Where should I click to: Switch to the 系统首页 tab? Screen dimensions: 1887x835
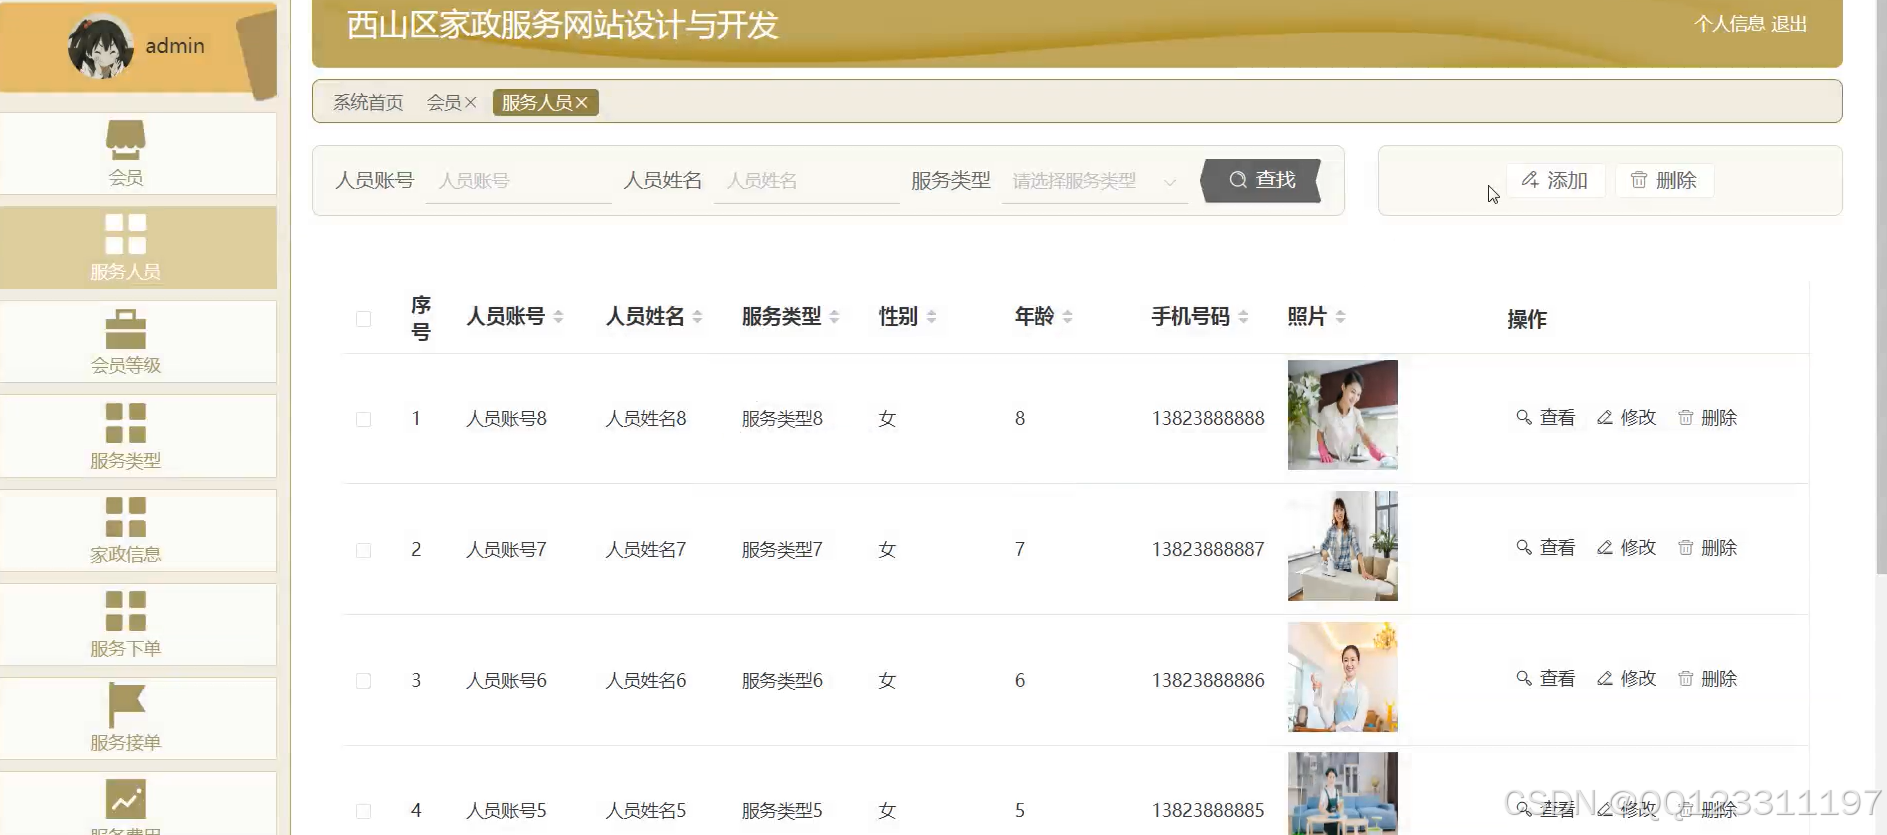click(368, 103)
